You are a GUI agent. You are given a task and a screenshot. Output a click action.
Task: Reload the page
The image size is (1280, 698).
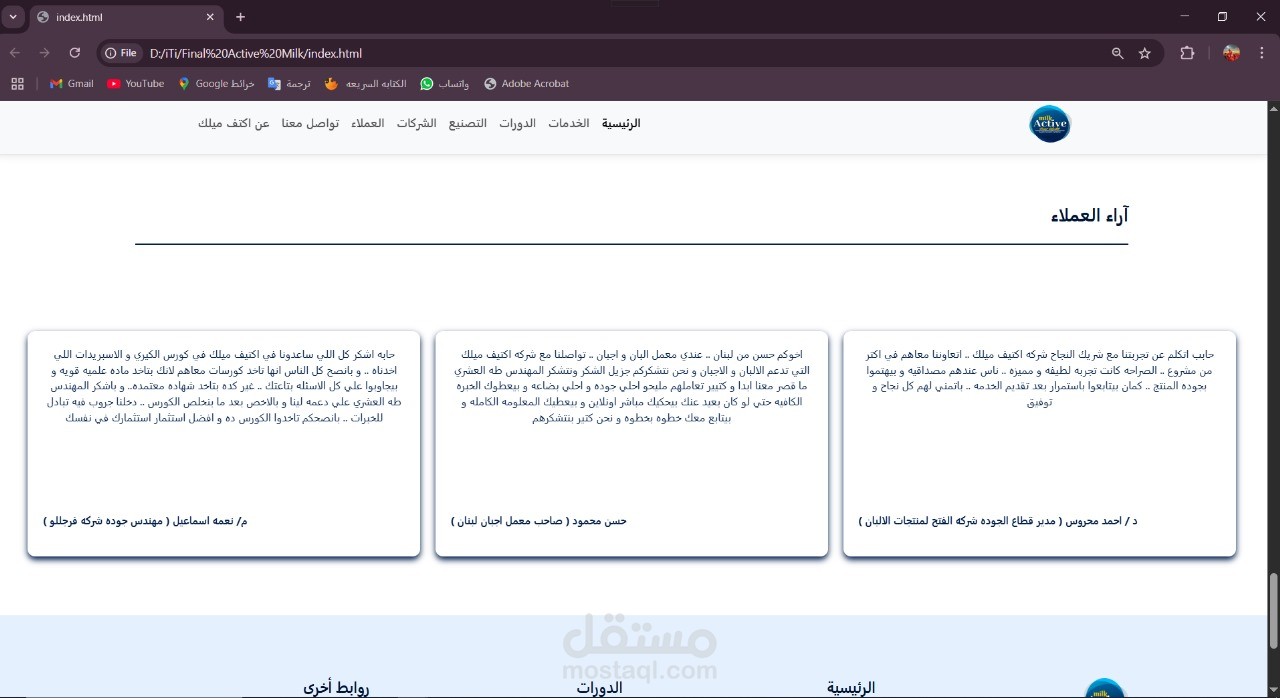pos(74,53)
